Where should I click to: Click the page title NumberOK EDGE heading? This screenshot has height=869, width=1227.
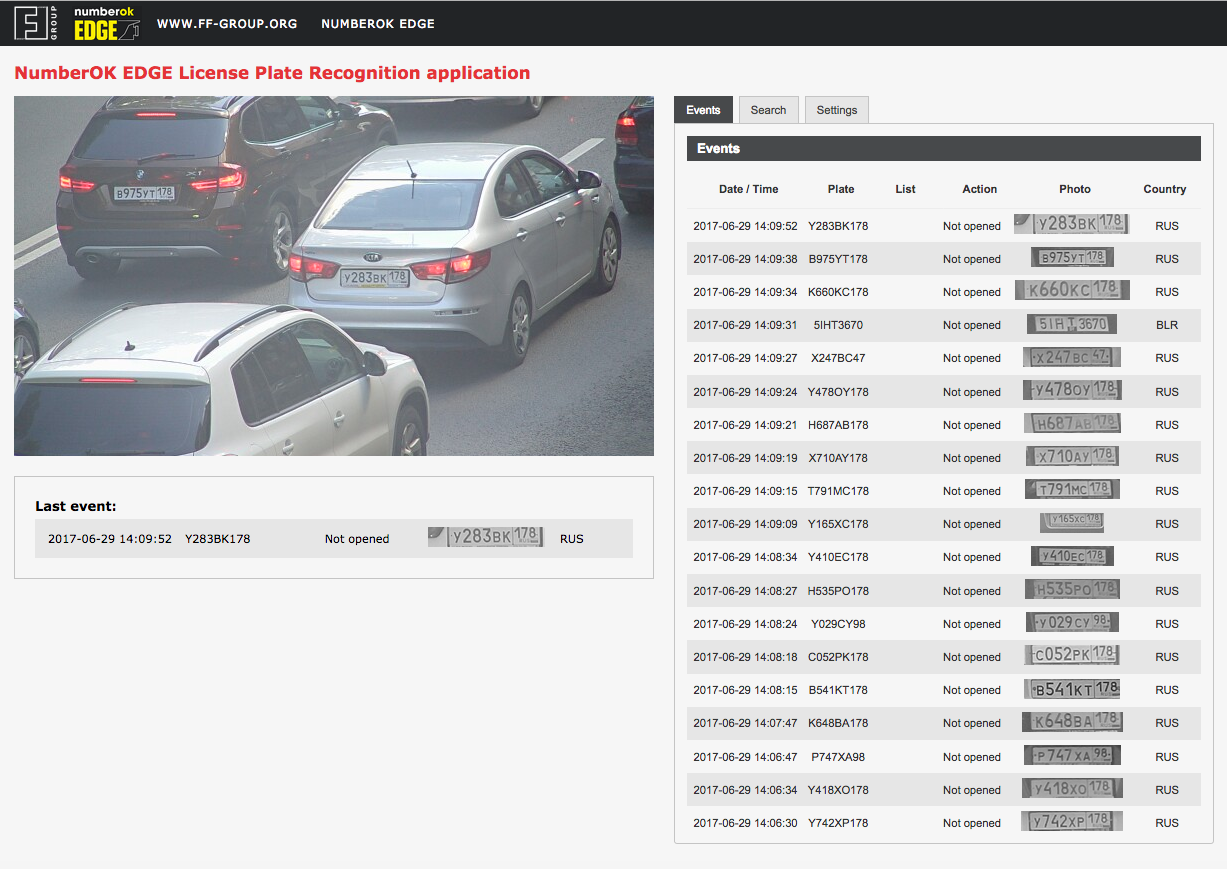pos(272,73)
